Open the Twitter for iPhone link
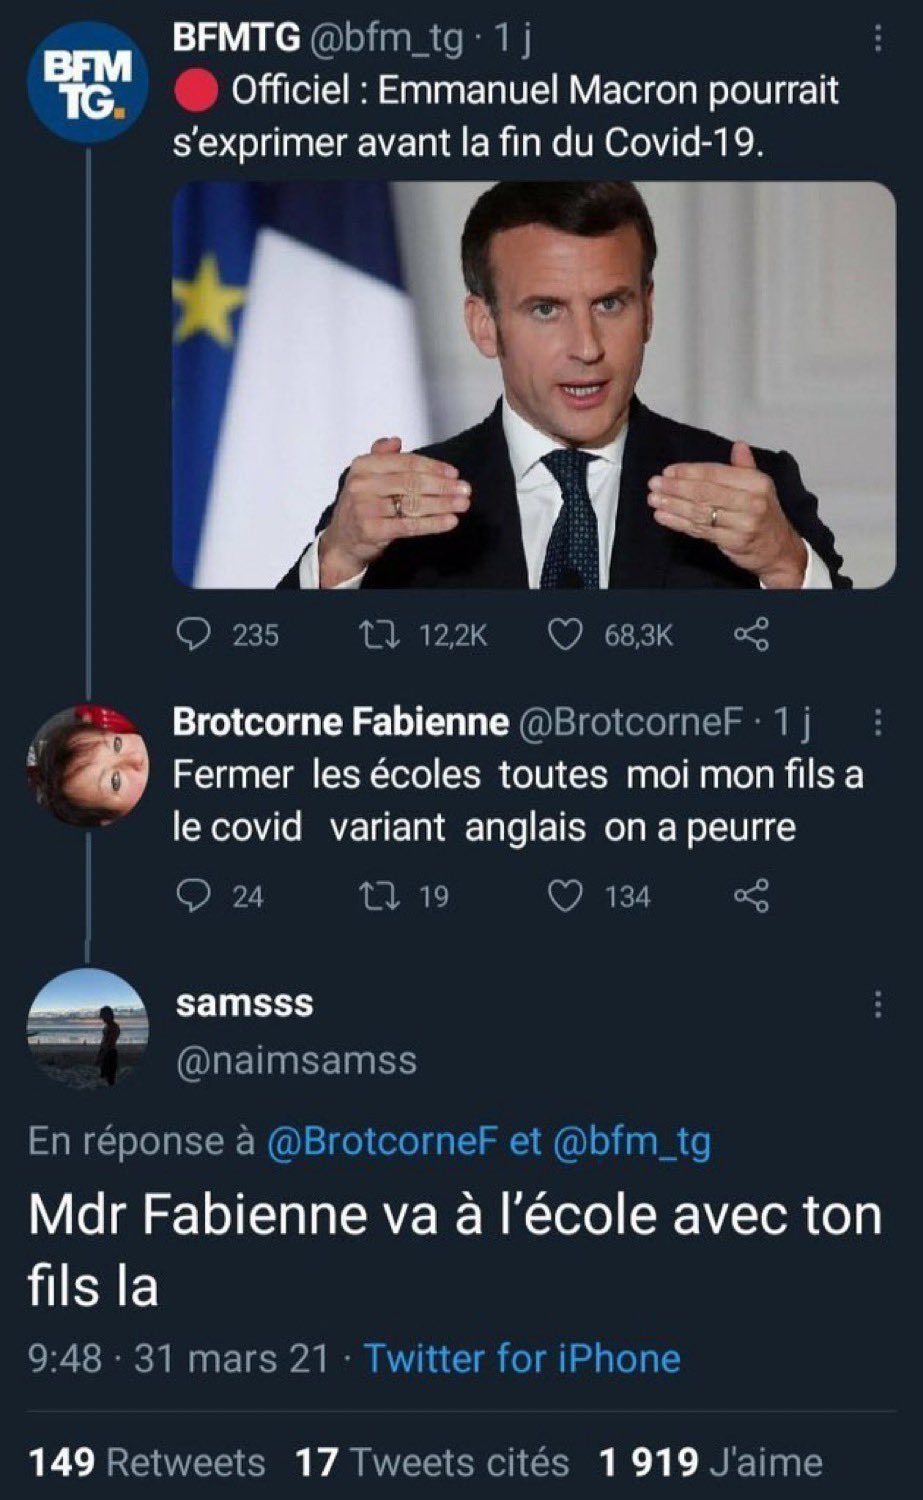This screenshot has height=1500, width=923. [x=522, y=1358]
